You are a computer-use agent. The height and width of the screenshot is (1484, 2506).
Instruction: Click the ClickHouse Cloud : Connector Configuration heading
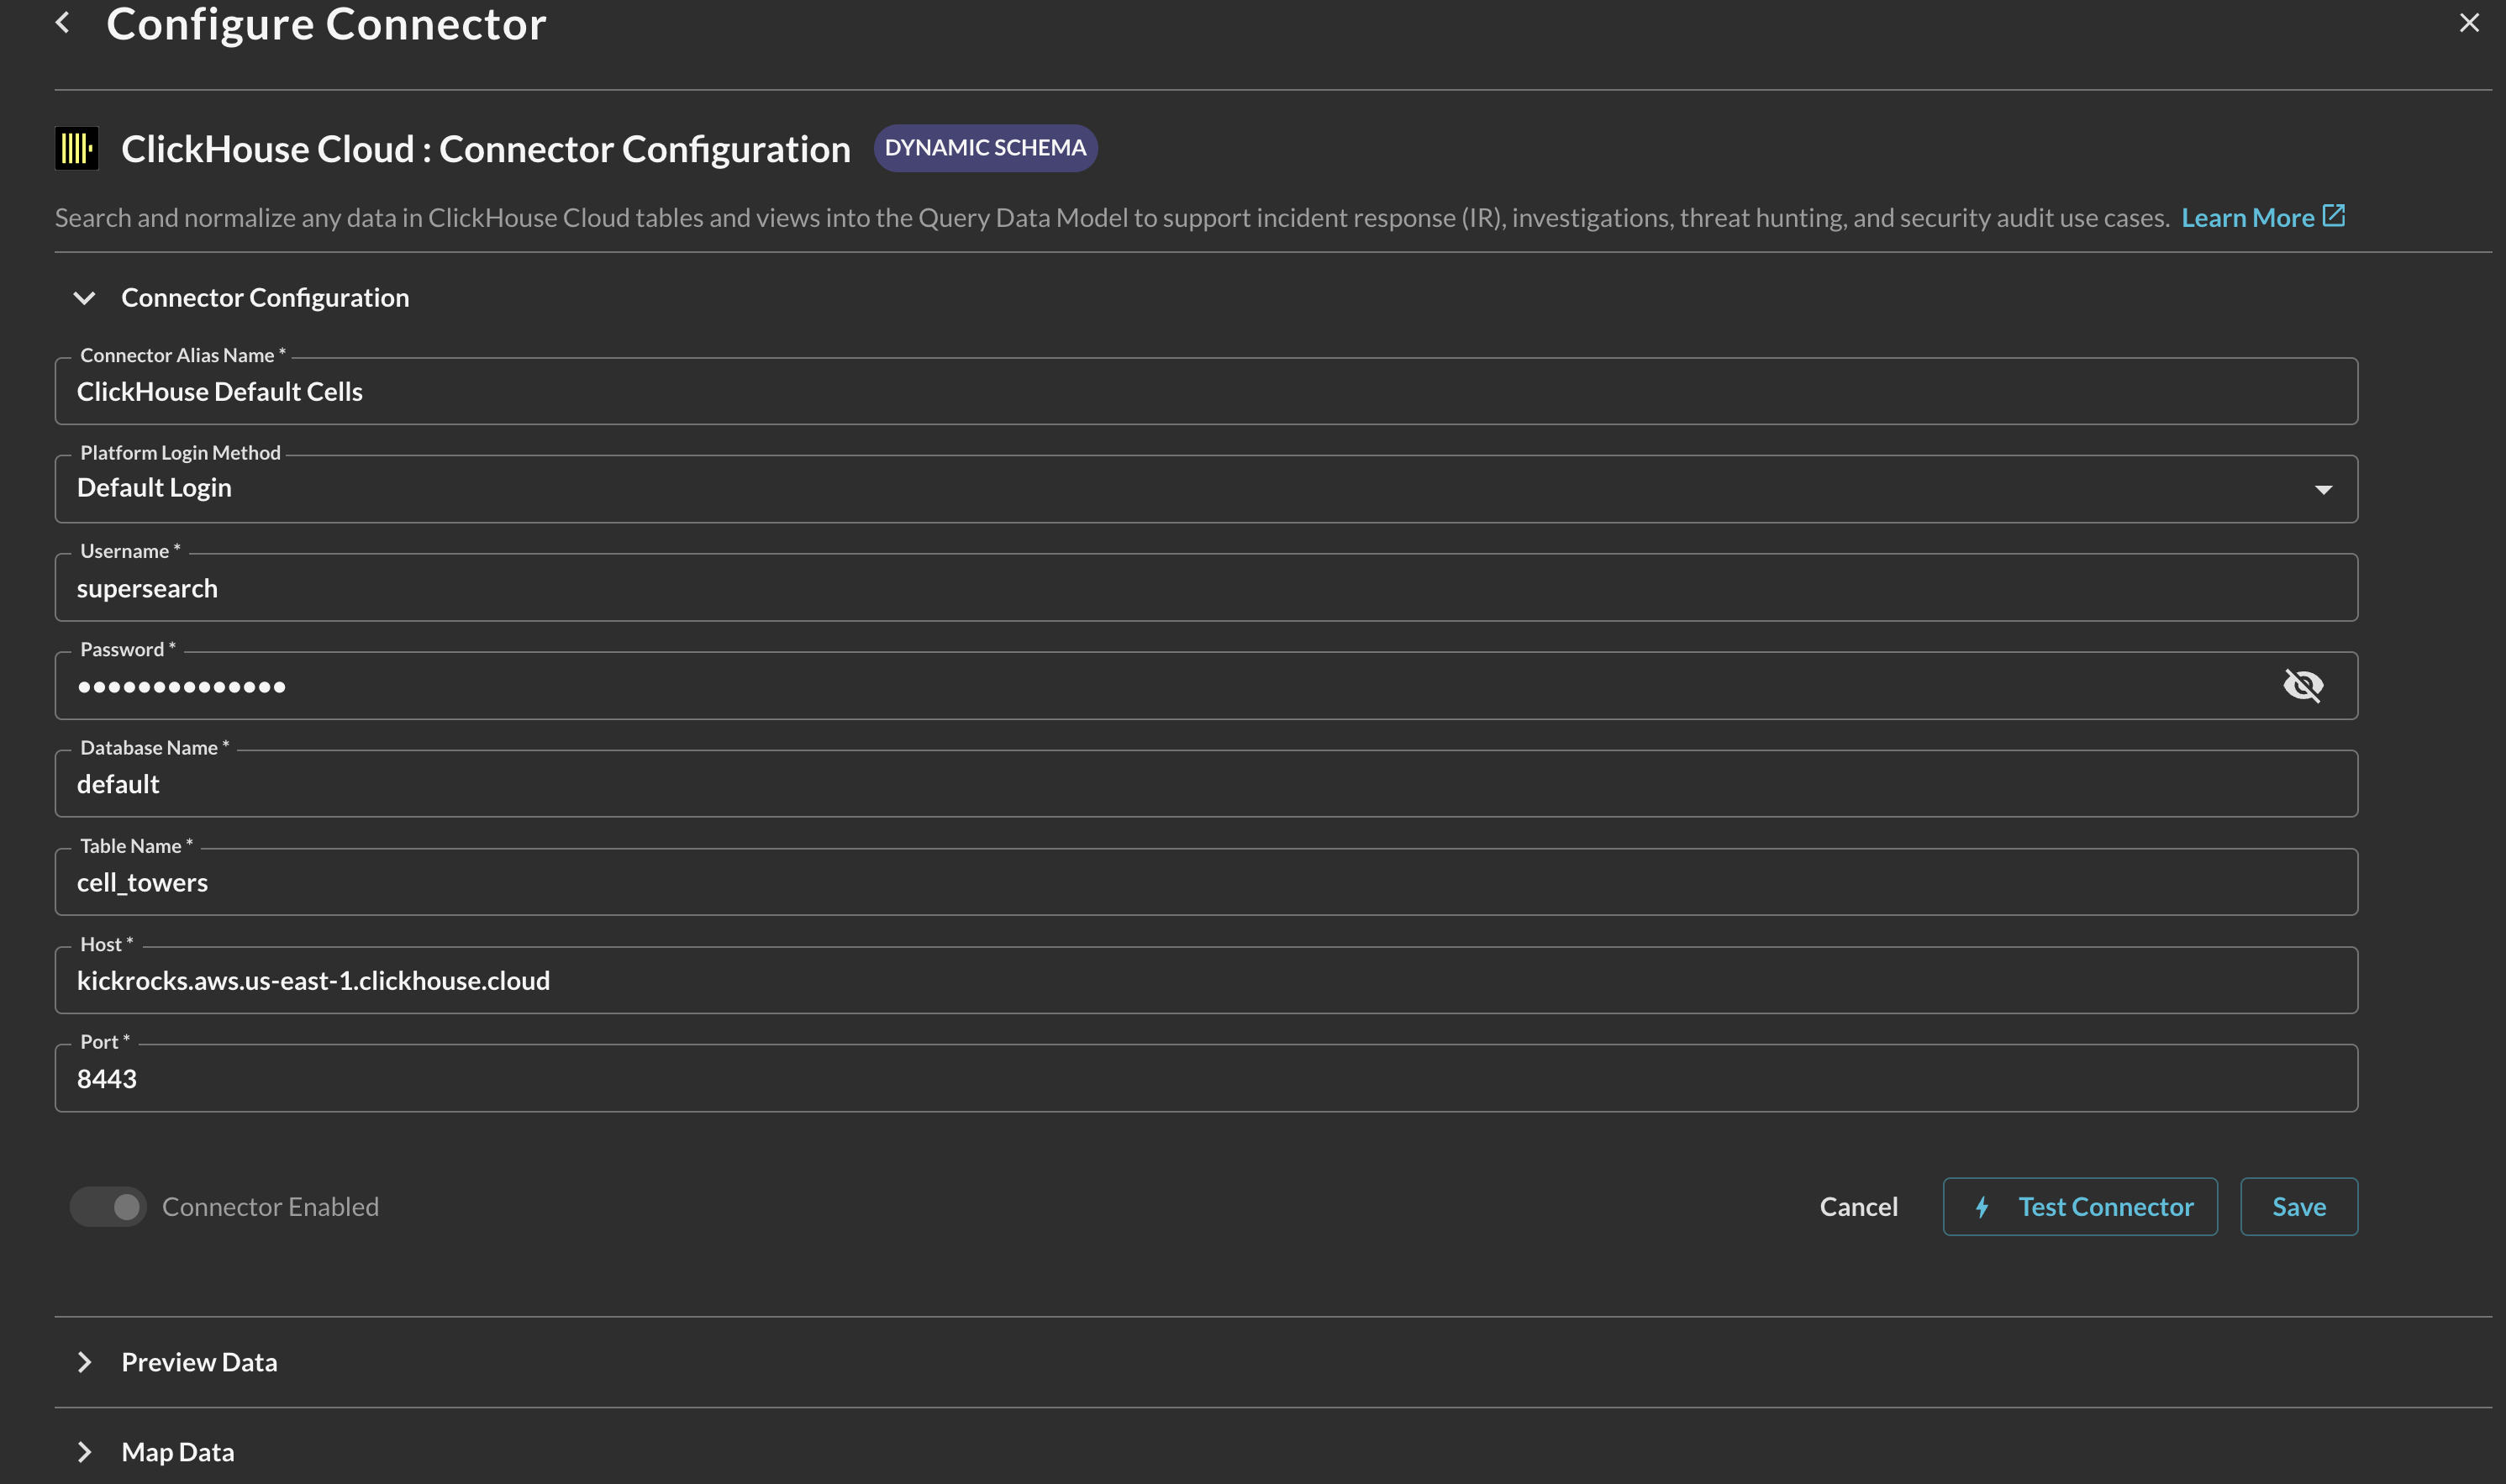[x=486, y=149]
